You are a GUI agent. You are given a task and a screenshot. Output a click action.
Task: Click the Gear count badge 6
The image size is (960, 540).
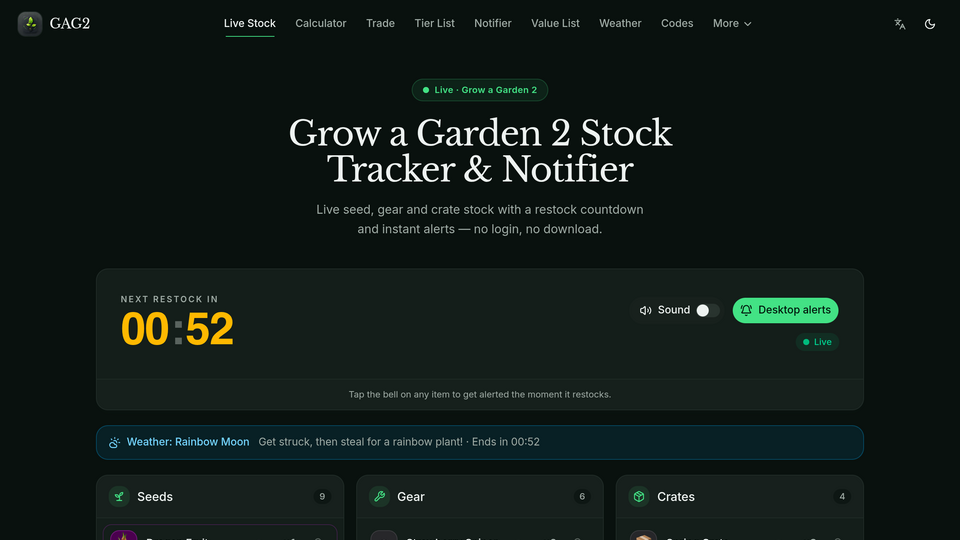coord(582,497)
